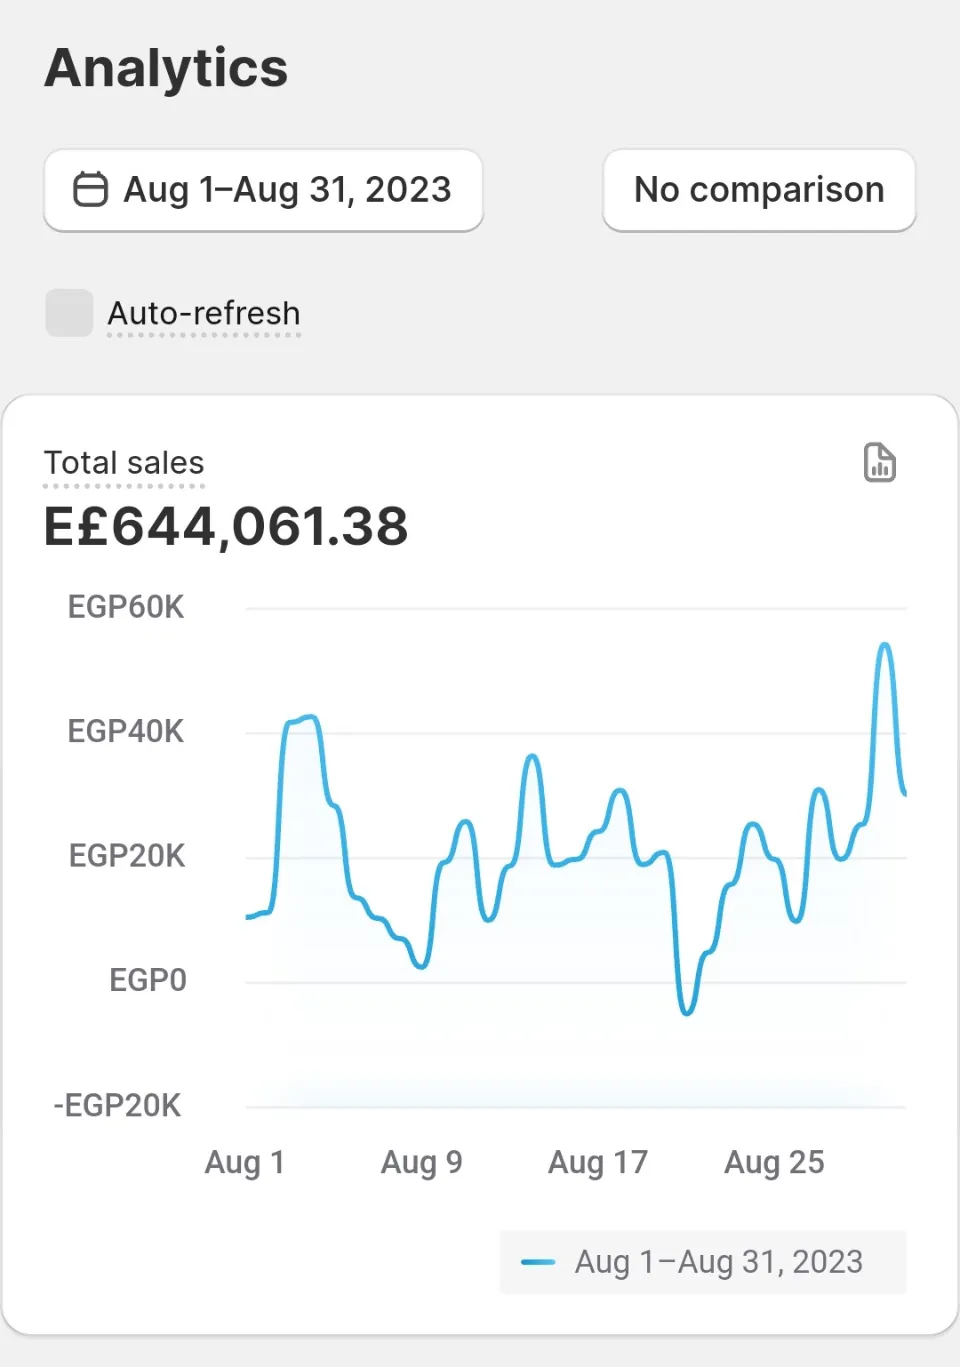Viewport: 960px width, 1367px height.
Task: Click the Aug 1 x-axis label
Action: (x=245, y=1162)
